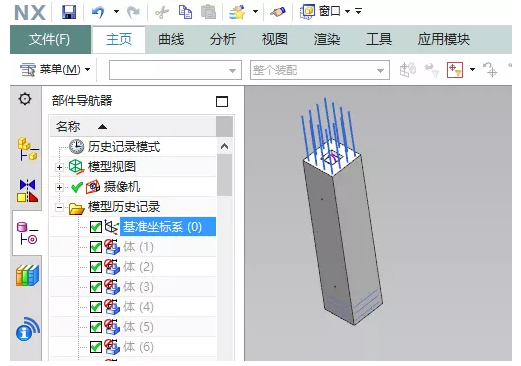Click the 窗口 window icon

[x=307, y=12]
